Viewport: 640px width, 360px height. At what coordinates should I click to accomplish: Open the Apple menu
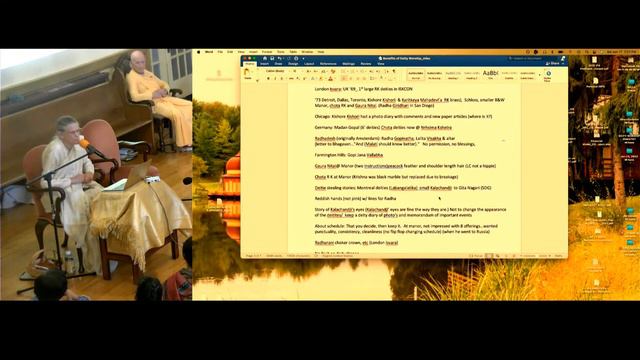(199, 52)
